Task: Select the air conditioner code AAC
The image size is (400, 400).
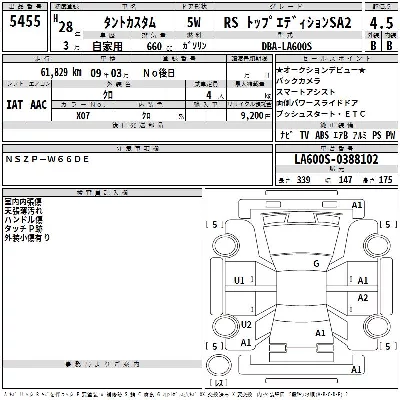Action: tap(38, 105)
